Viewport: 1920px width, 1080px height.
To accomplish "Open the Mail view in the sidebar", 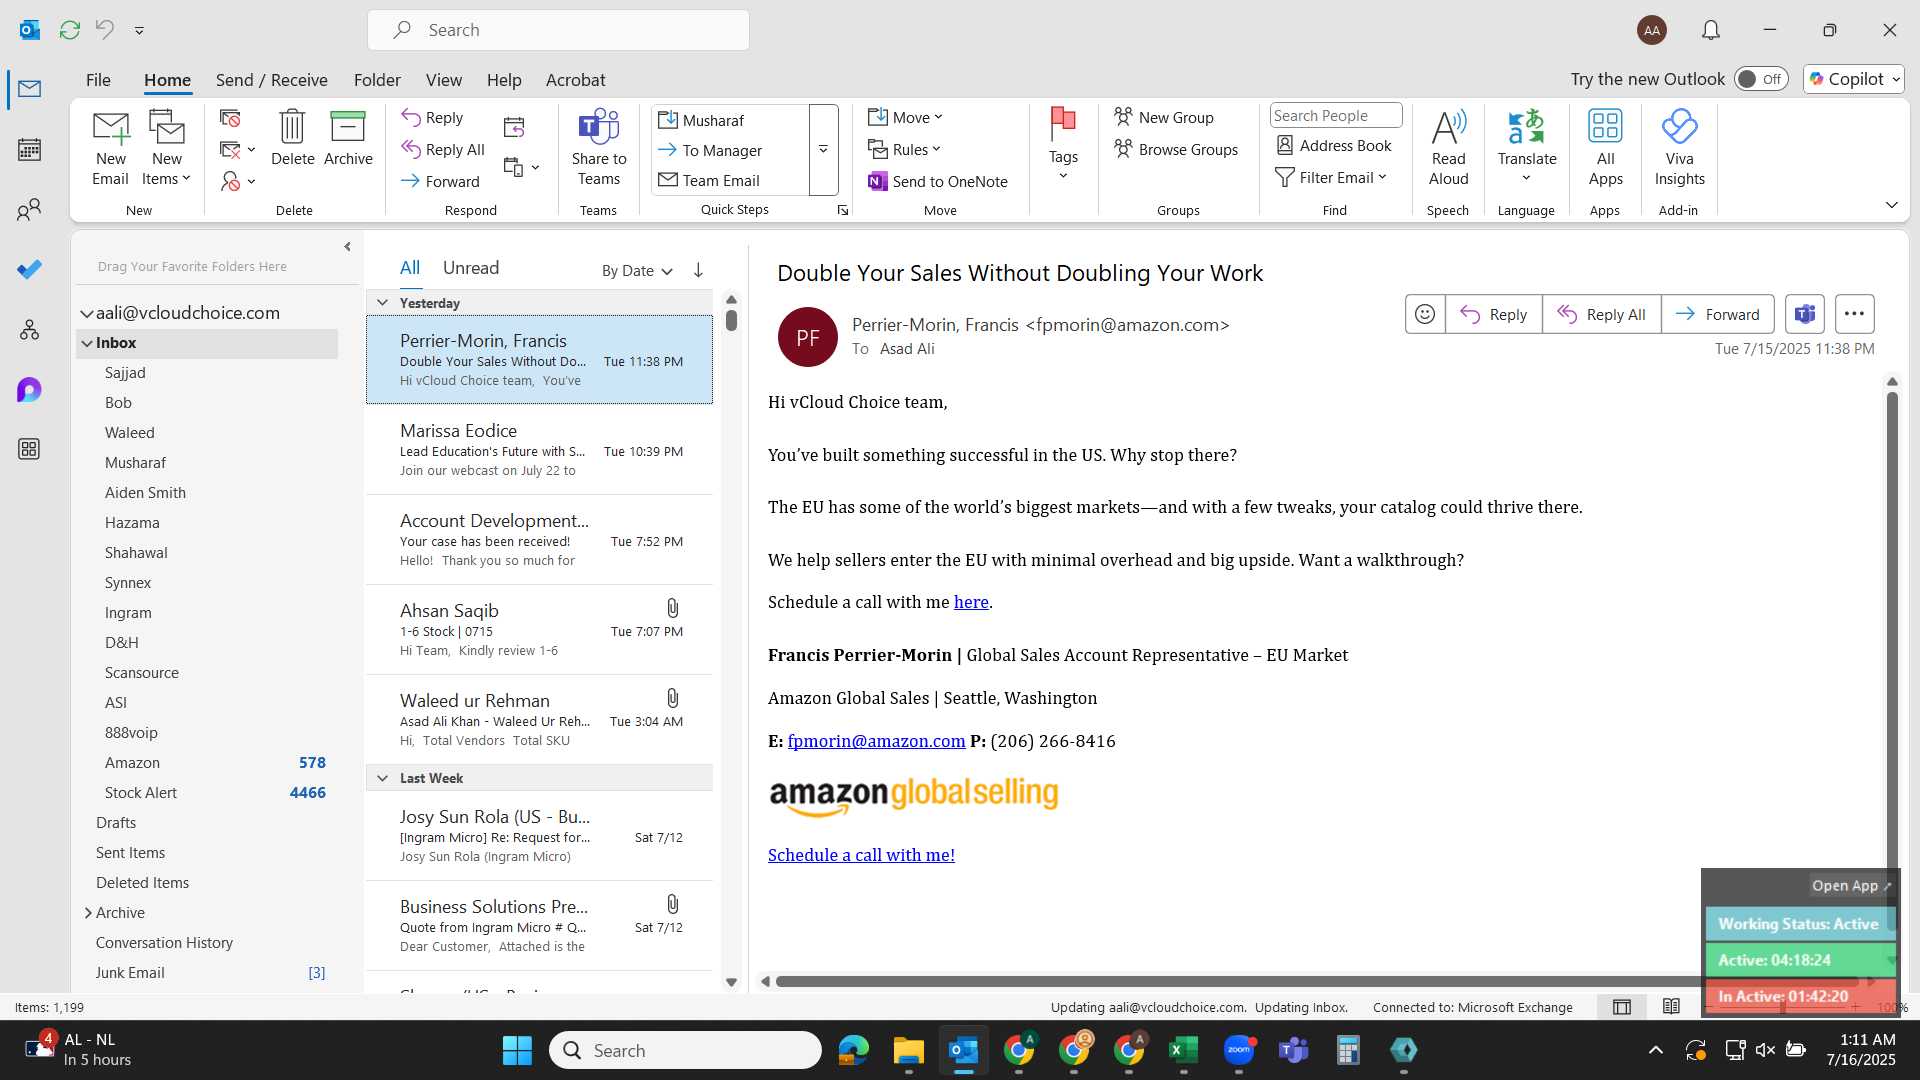I will tap(29, 89).
